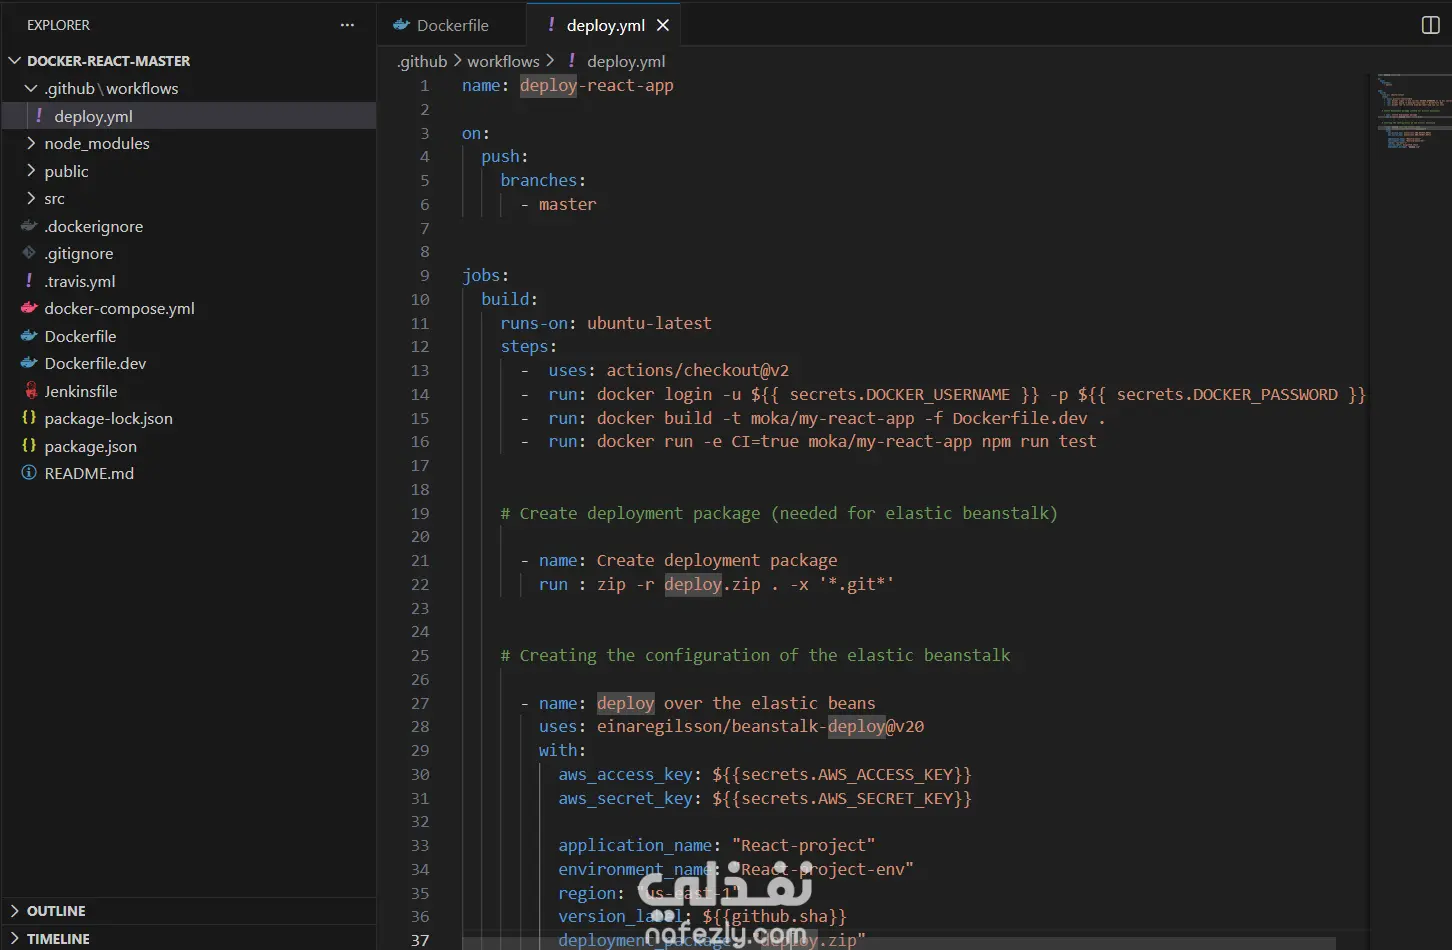Click the docker-compose.yml whale icon

click(29, 308)
